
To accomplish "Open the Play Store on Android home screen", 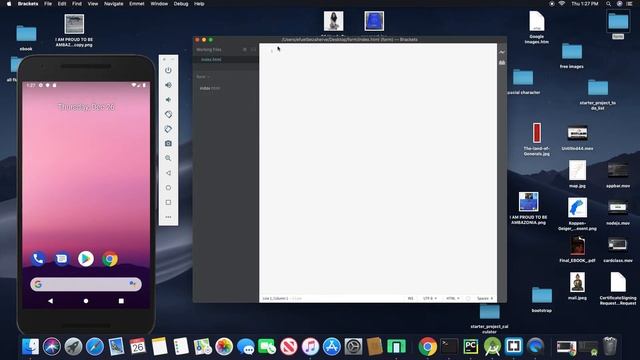I will (86, 259).
